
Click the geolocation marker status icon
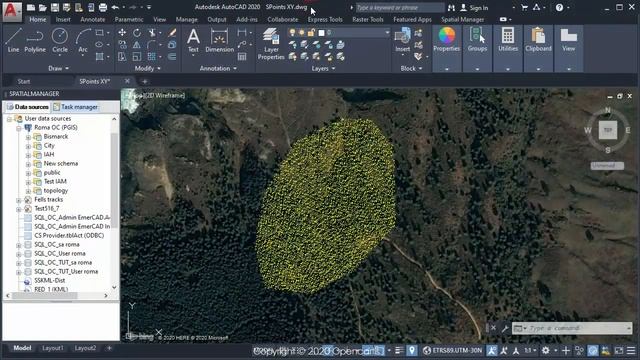(x=412, y=350)
